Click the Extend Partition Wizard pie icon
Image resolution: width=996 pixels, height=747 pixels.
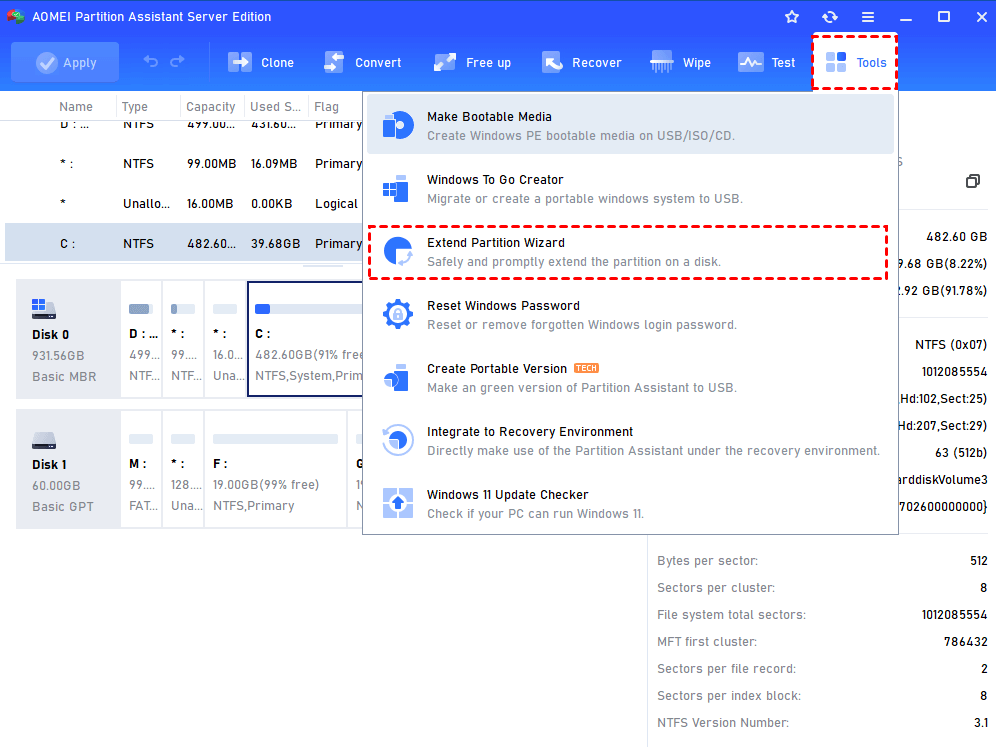pyautogui.click(x=398, y=252)
